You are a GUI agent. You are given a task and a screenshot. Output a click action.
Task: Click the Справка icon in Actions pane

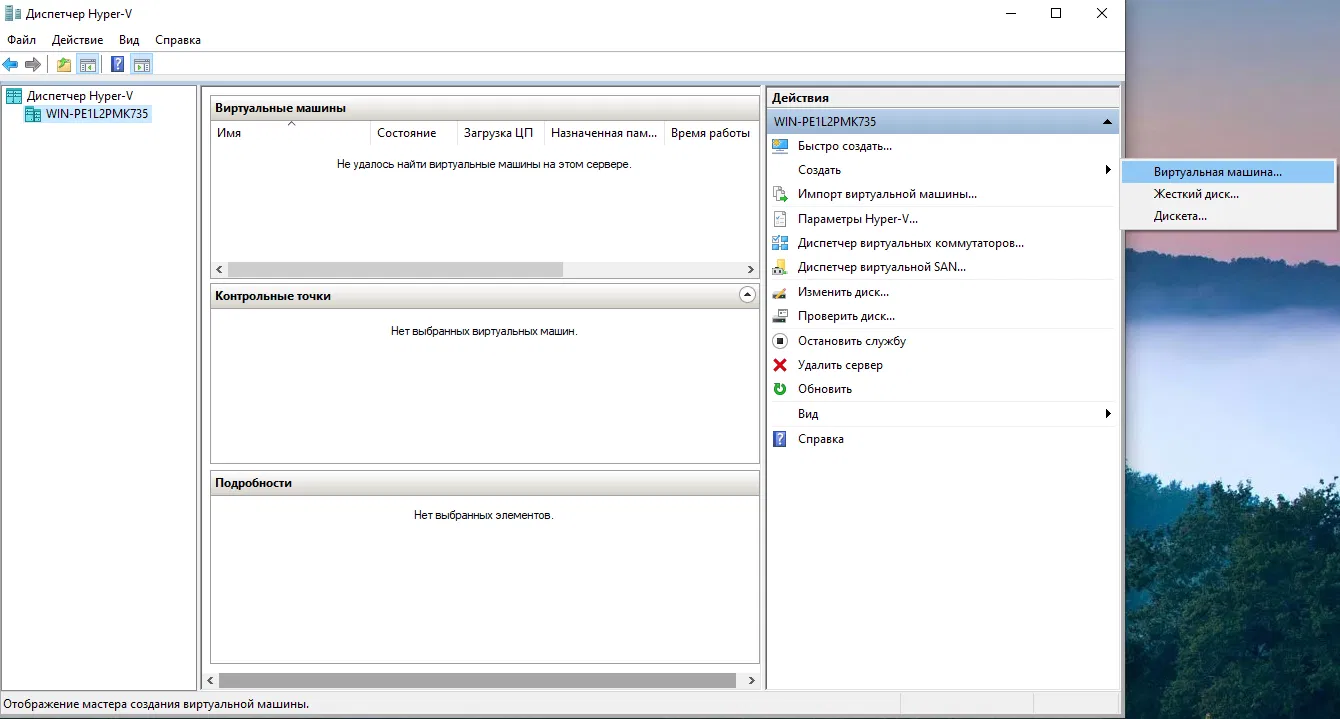(x=780, y=439)
